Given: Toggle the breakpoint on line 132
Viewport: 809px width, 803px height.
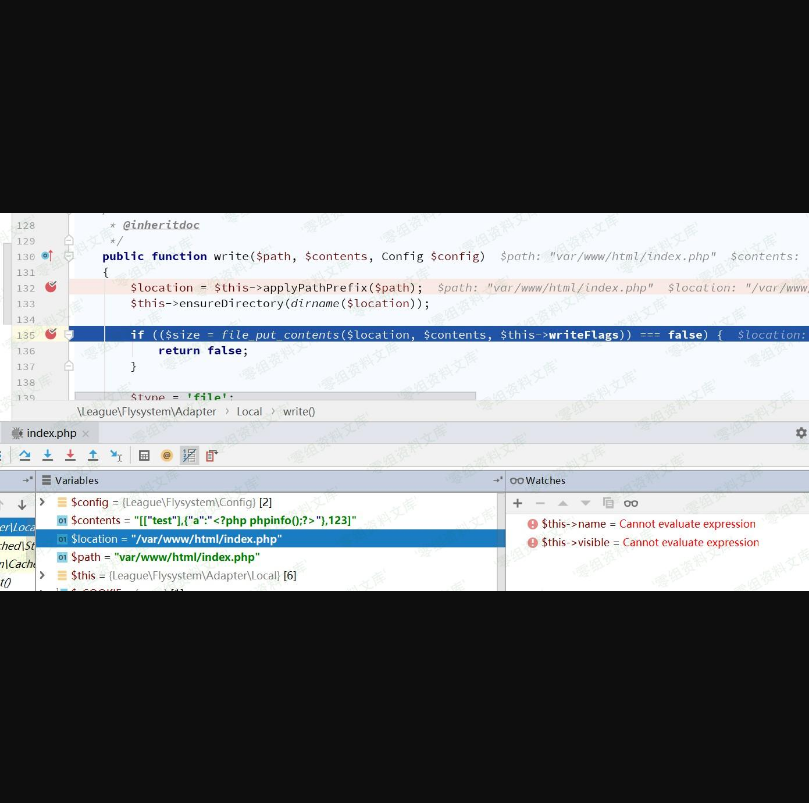Looking at the screenshot, I should click(51, 287).
